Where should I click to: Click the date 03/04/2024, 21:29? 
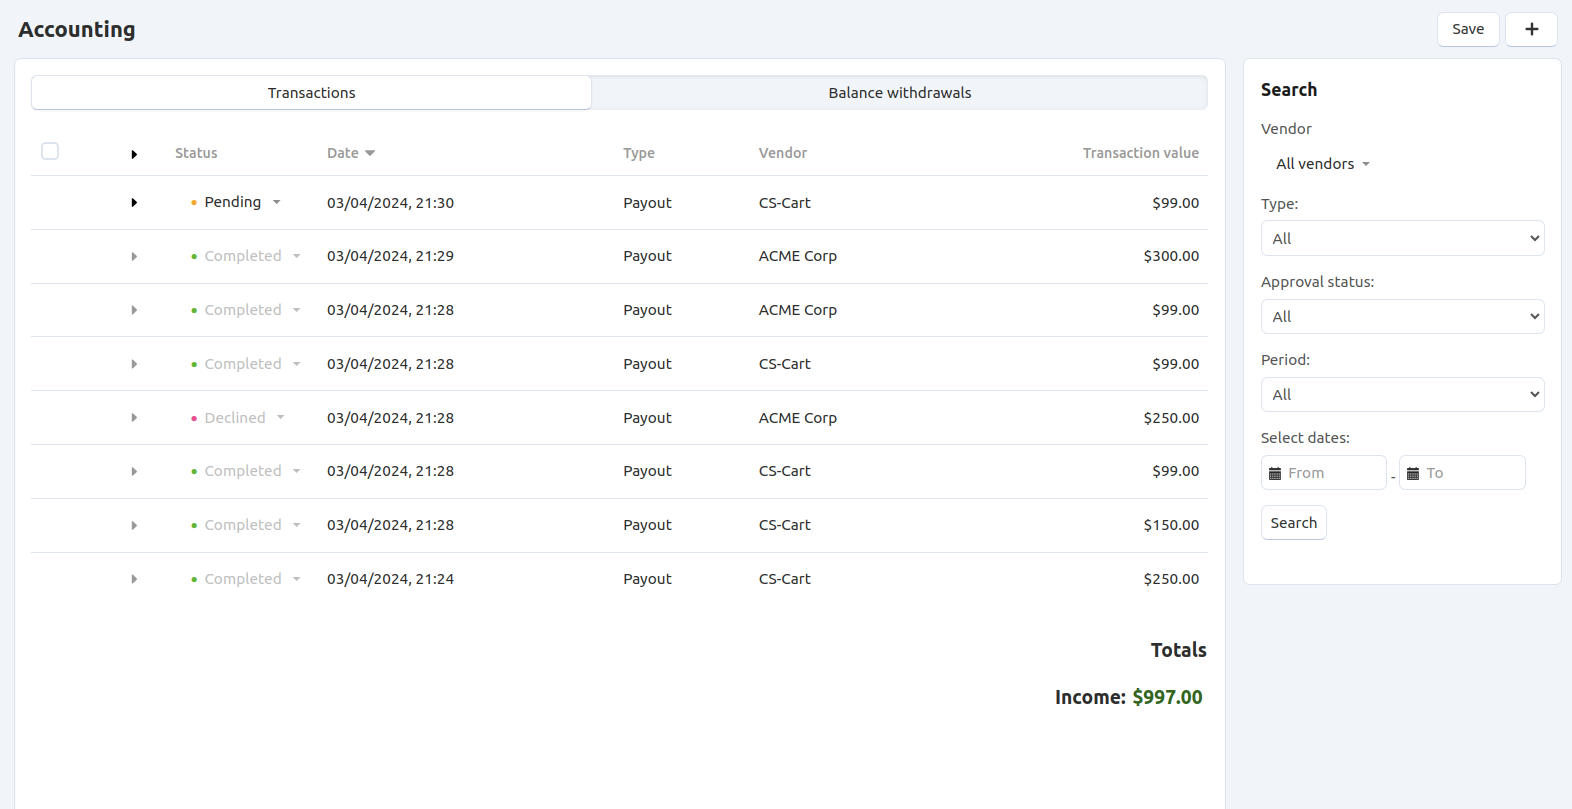tap(390, 256)
